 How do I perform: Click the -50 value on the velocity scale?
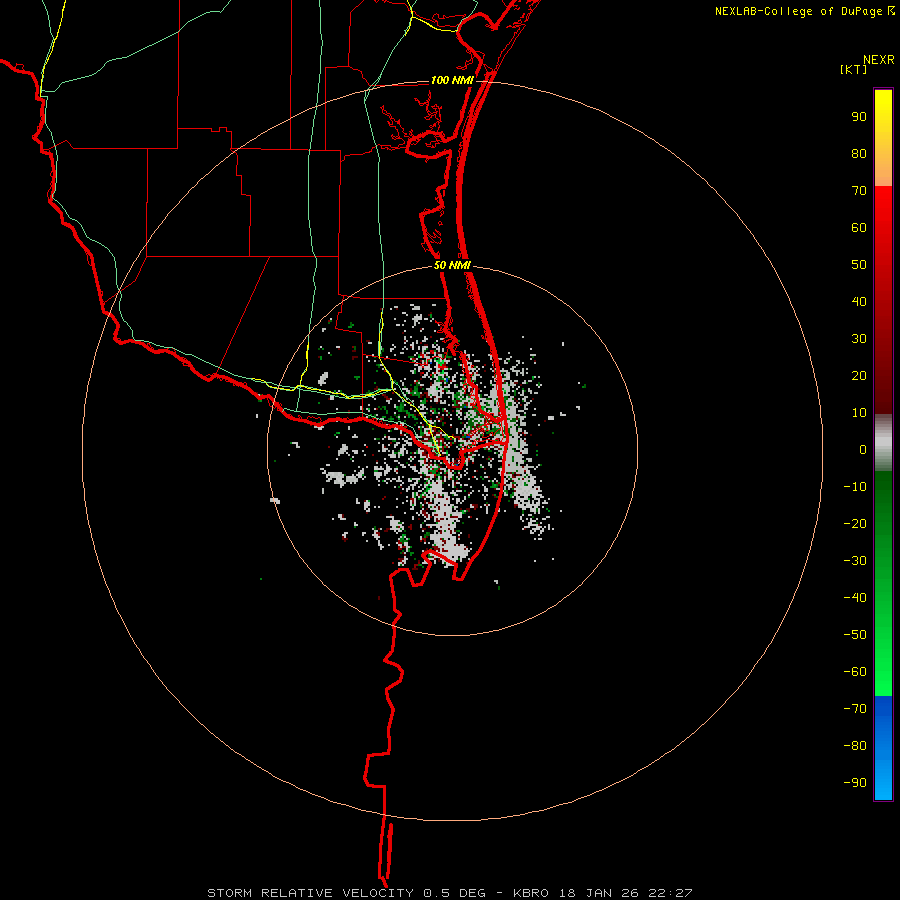click(855, 635)
